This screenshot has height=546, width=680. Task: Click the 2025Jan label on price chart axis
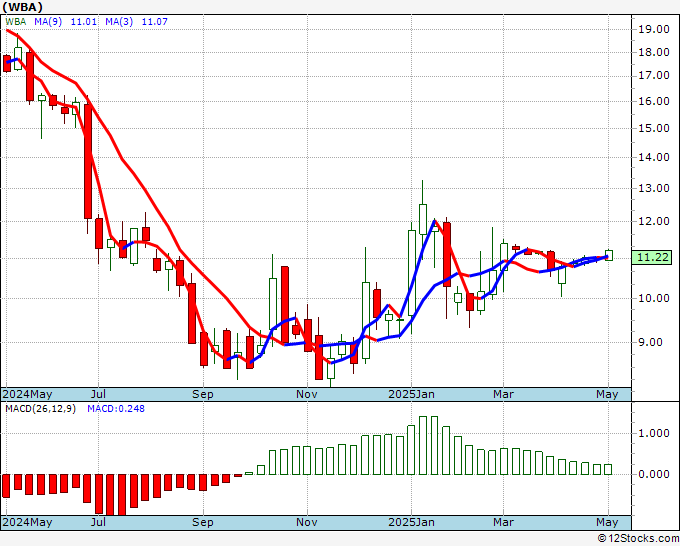coord(411,394)
